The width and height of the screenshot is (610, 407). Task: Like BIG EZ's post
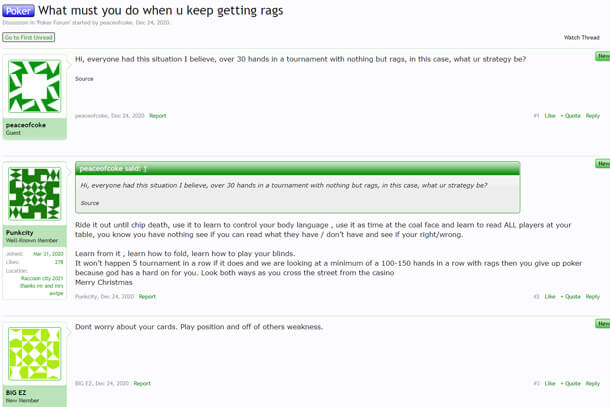coord(550,384)
